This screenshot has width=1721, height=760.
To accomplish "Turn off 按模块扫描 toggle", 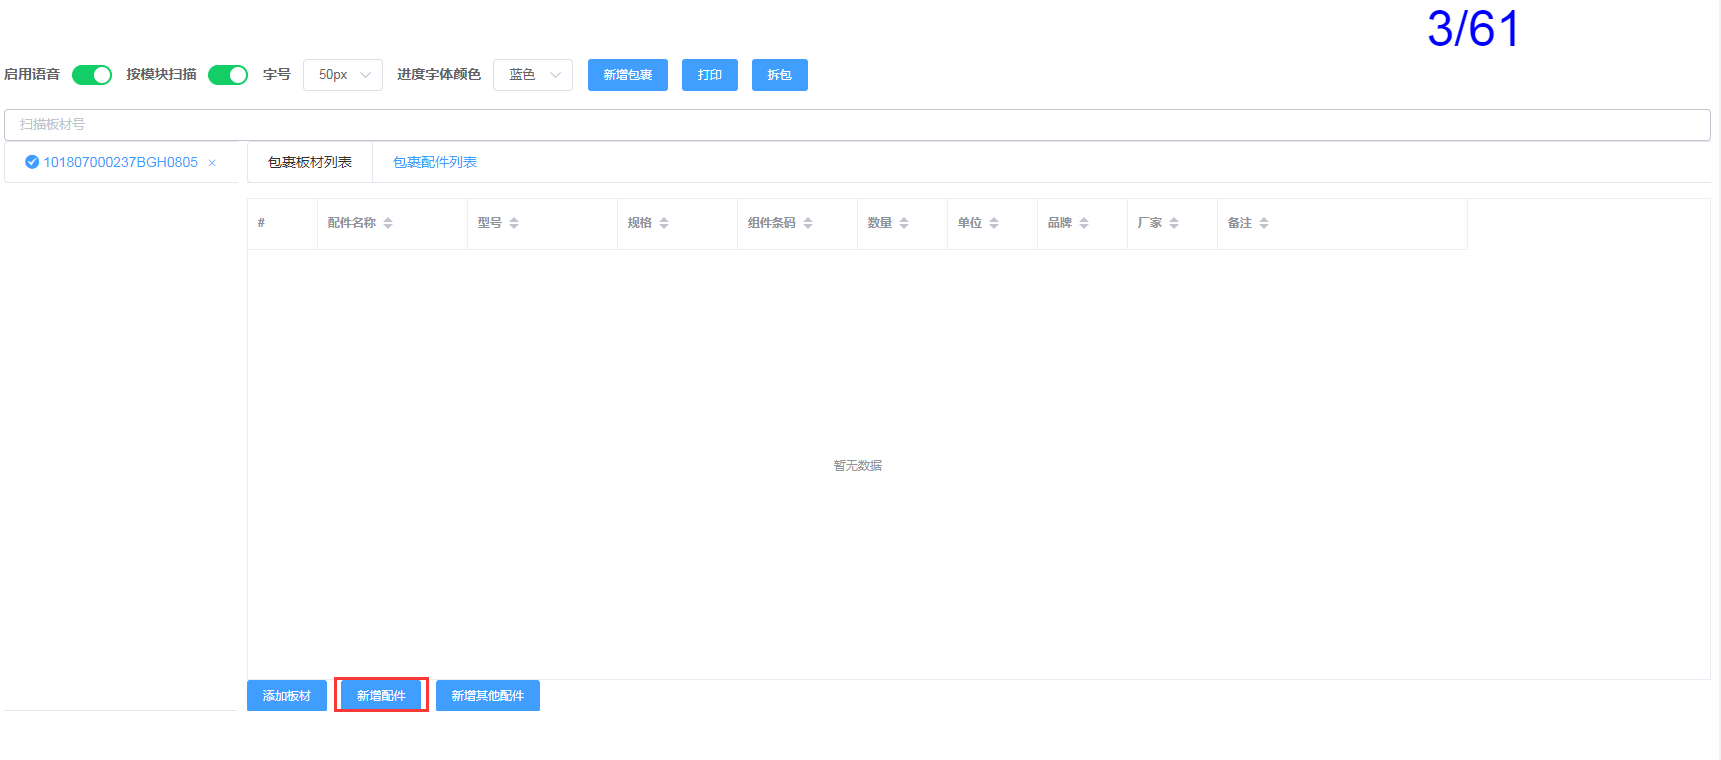I will pyautogui.click(x=228, y=75).
